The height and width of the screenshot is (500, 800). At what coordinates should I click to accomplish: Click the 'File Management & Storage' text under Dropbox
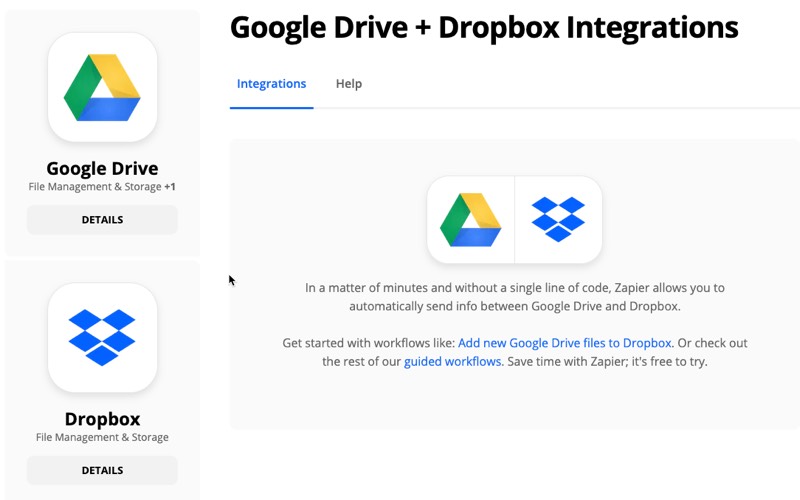coord(102,437)
